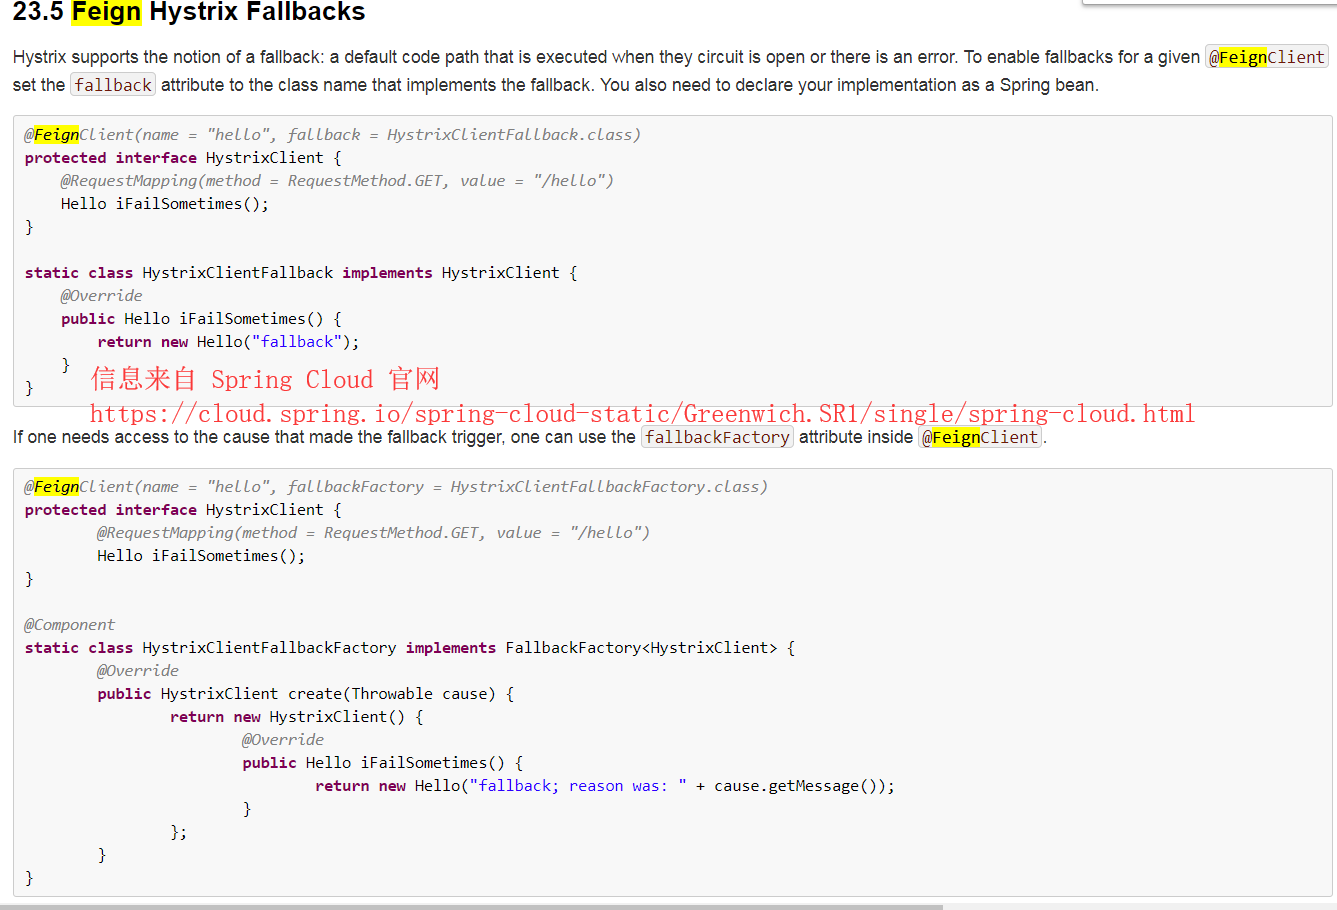Click the sentence starting "If one needs access to the cause"

click(530, 437)
